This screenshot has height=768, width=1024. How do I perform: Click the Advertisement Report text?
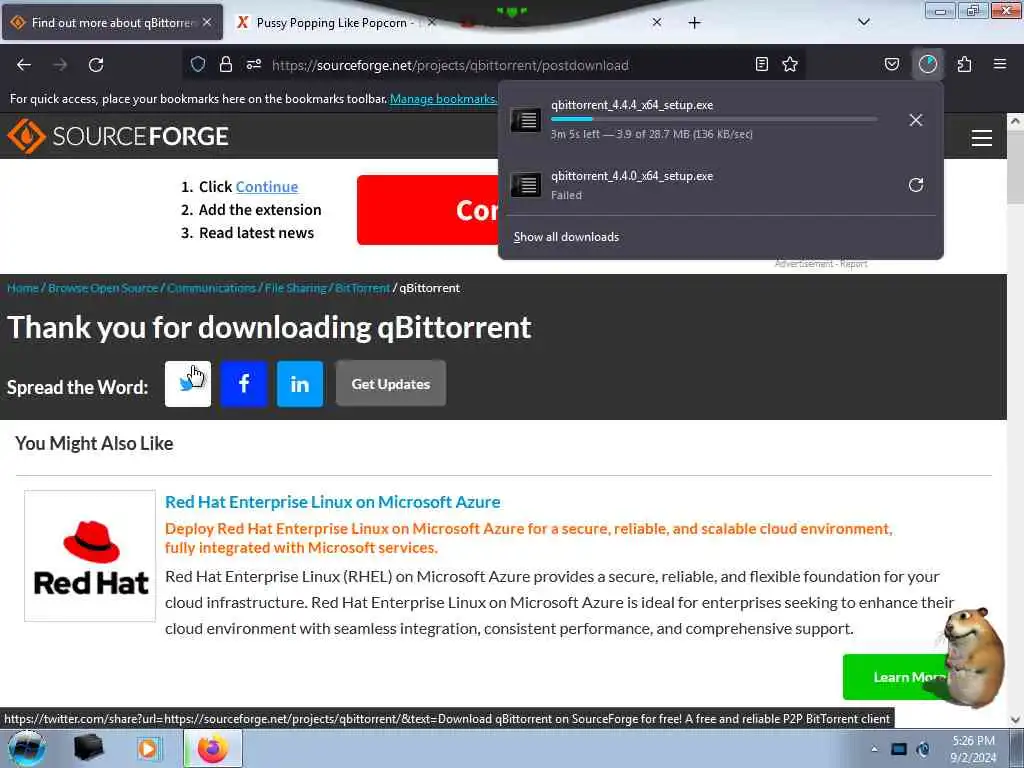tap(821, 264)
